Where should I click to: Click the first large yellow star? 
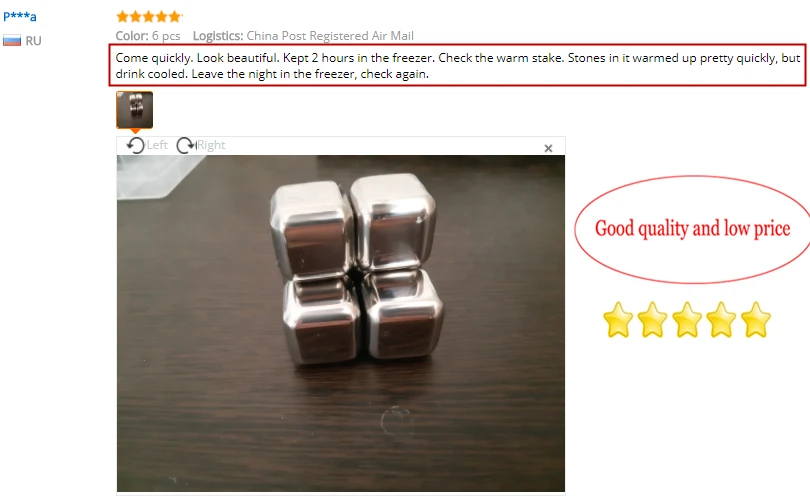pos(618,320)
